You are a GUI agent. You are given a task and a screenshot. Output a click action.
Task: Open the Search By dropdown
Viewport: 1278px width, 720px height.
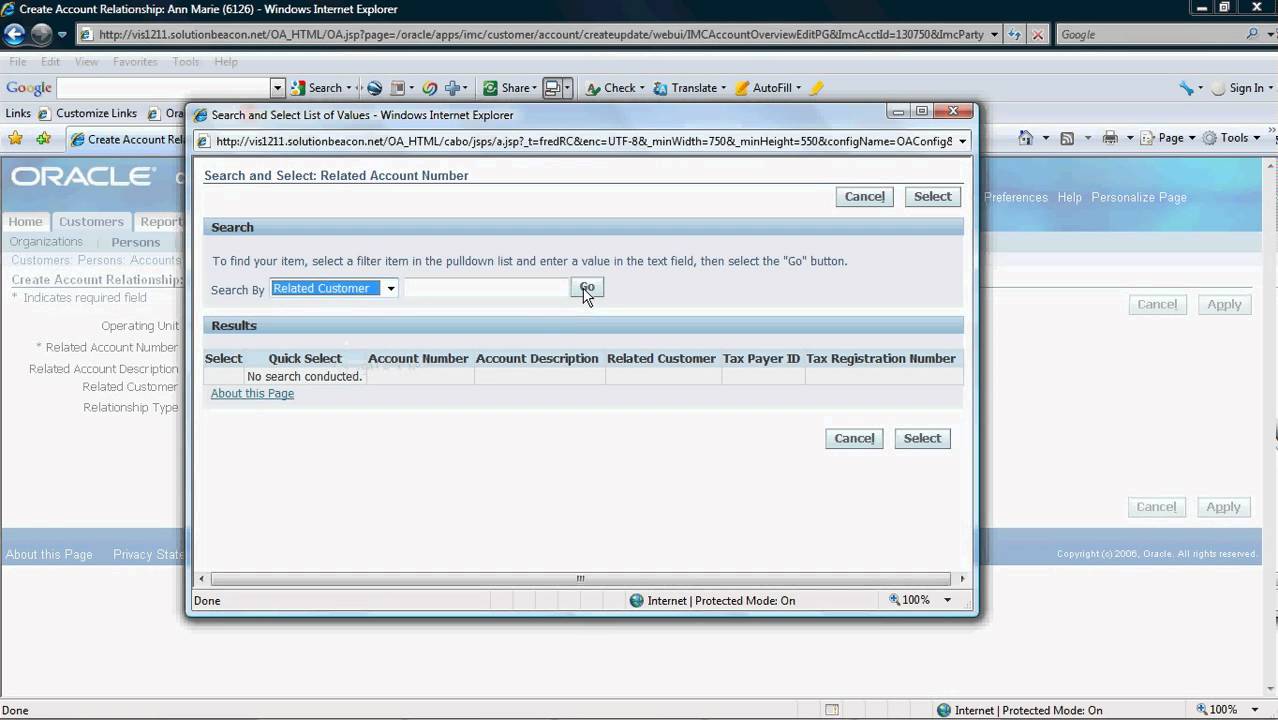[x=334, y=288]
